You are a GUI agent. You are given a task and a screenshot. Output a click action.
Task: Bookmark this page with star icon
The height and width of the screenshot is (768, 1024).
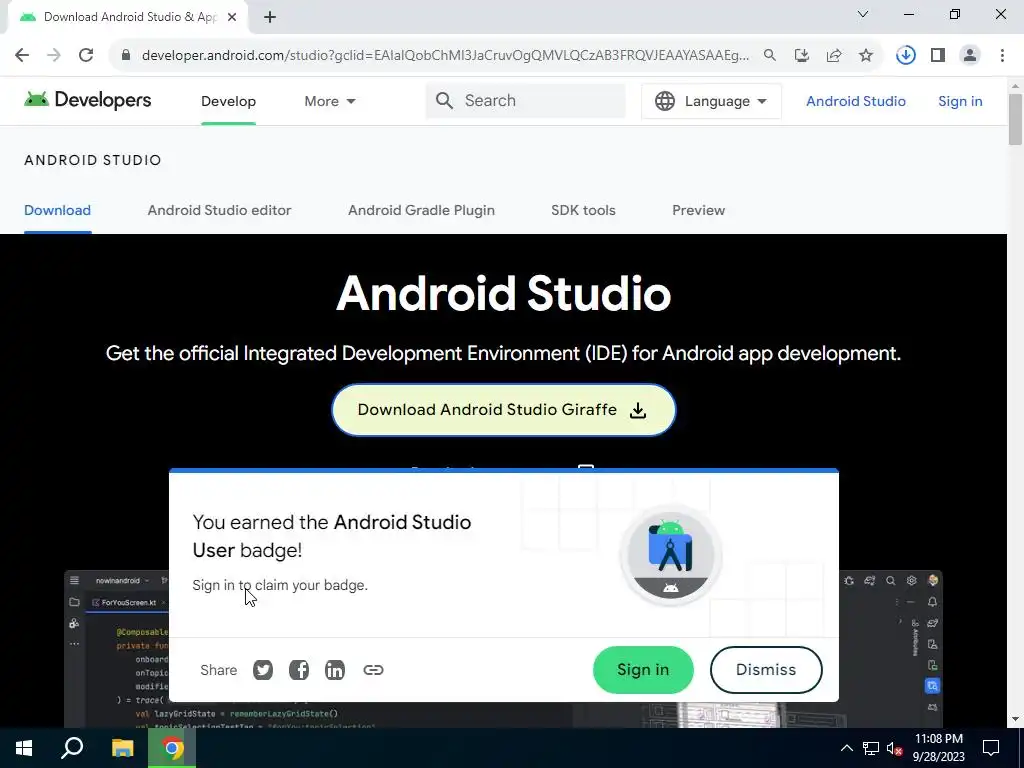866,55
